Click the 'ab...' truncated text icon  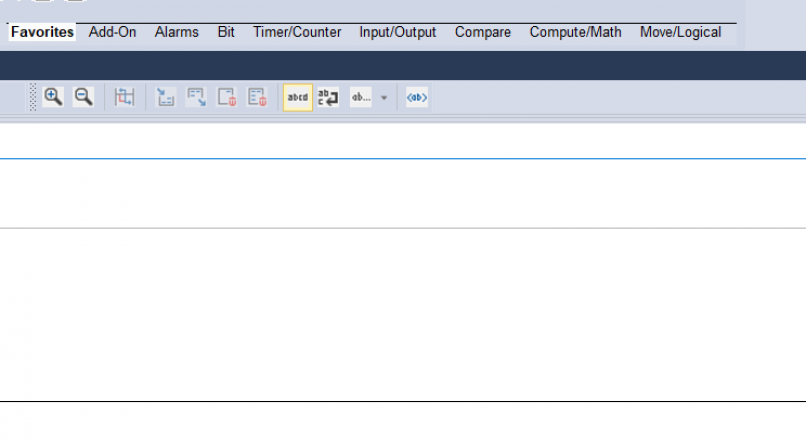(x=360, y=97)
